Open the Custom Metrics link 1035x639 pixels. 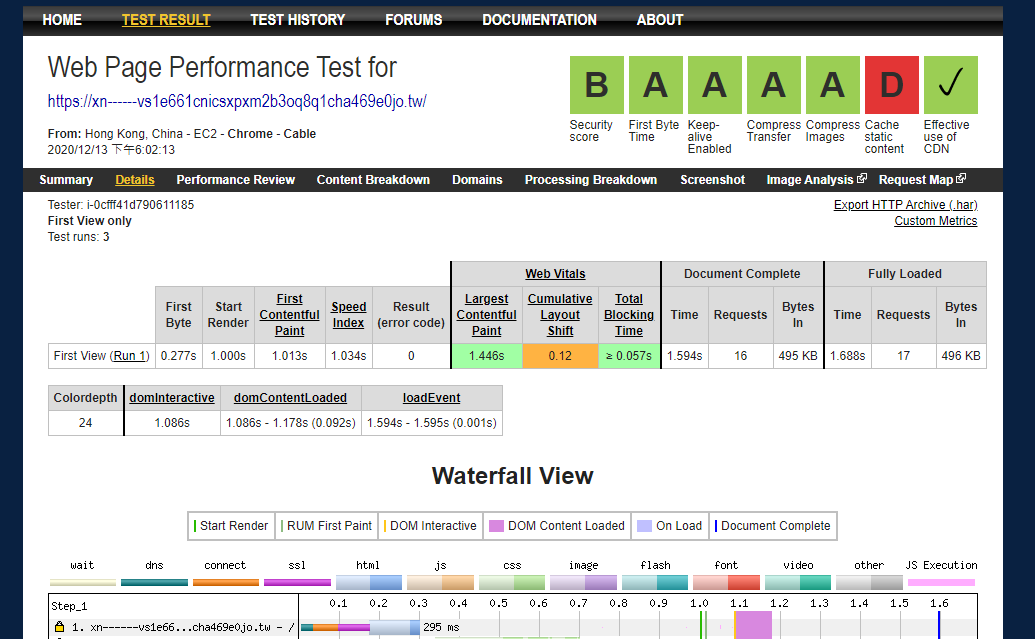[x=935, y=221]
